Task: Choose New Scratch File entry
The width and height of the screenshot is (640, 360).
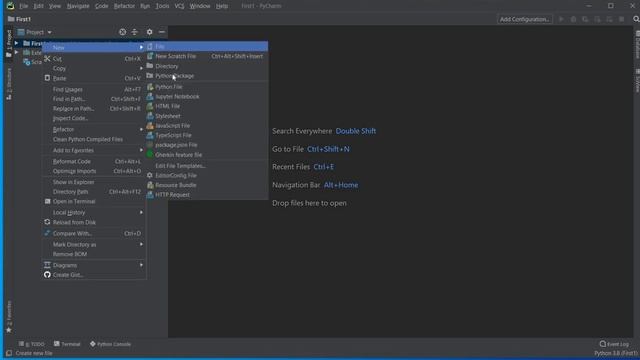Action: [x=207, y=56]
